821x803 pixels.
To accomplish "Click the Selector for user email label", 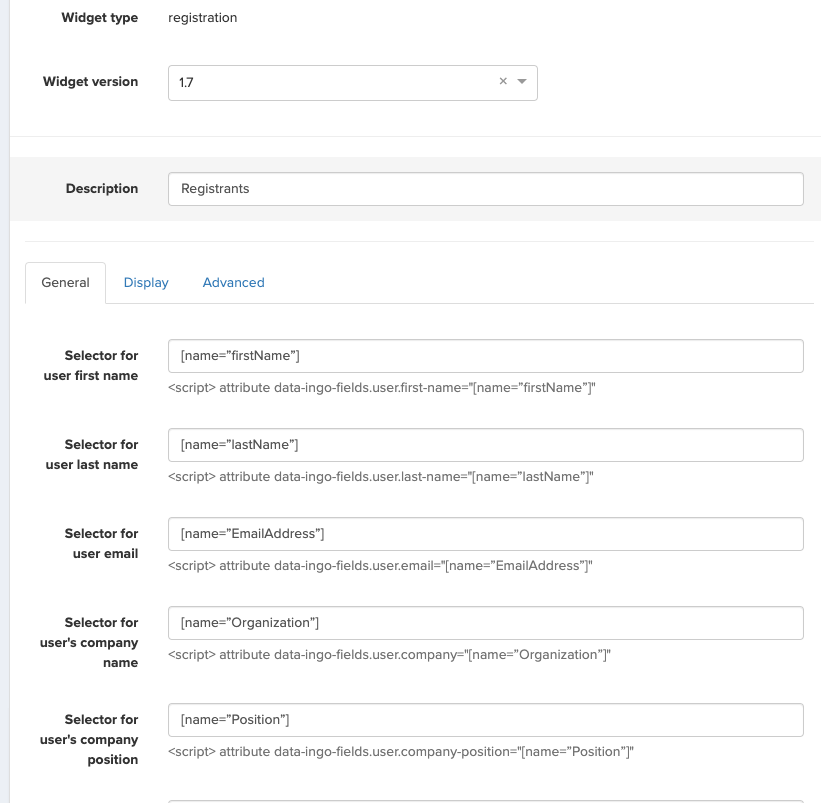I will [101, 543].
